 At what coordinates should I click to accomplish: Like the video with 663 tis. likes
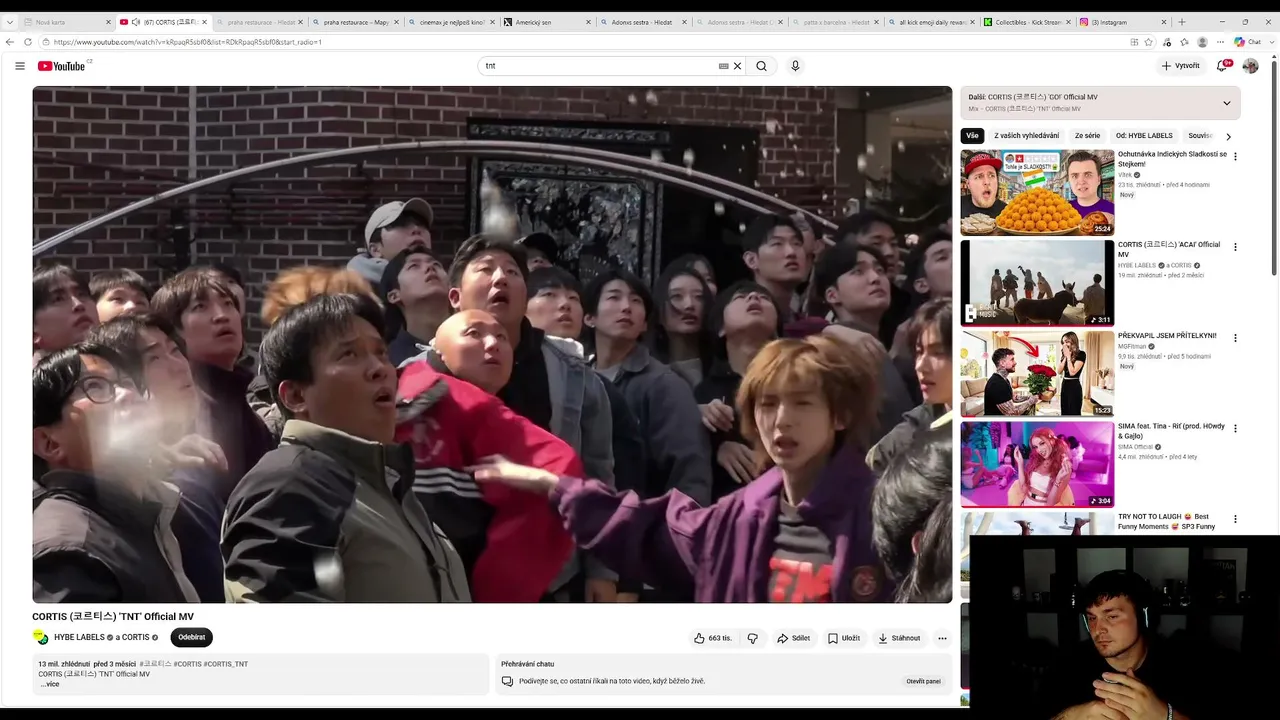coord(713,638)
